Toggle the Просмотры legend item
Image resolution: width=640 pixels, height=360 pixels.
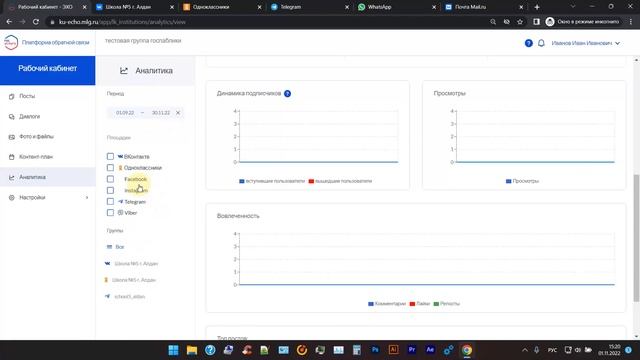point(522,181)
